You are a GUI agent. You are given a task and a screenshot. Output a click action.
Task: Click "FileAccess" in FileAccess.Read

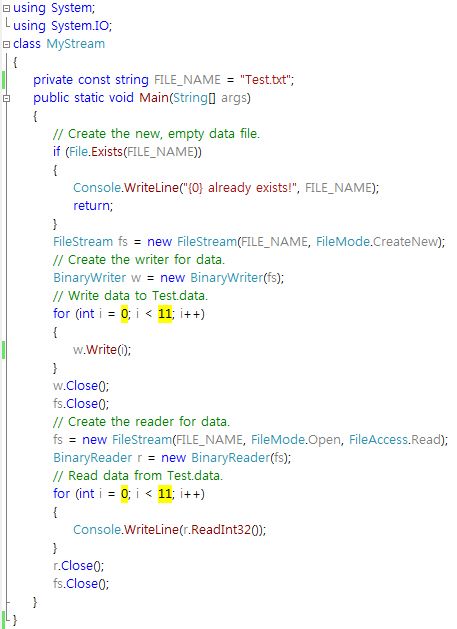pyautogui.click(x=379, y=439)
